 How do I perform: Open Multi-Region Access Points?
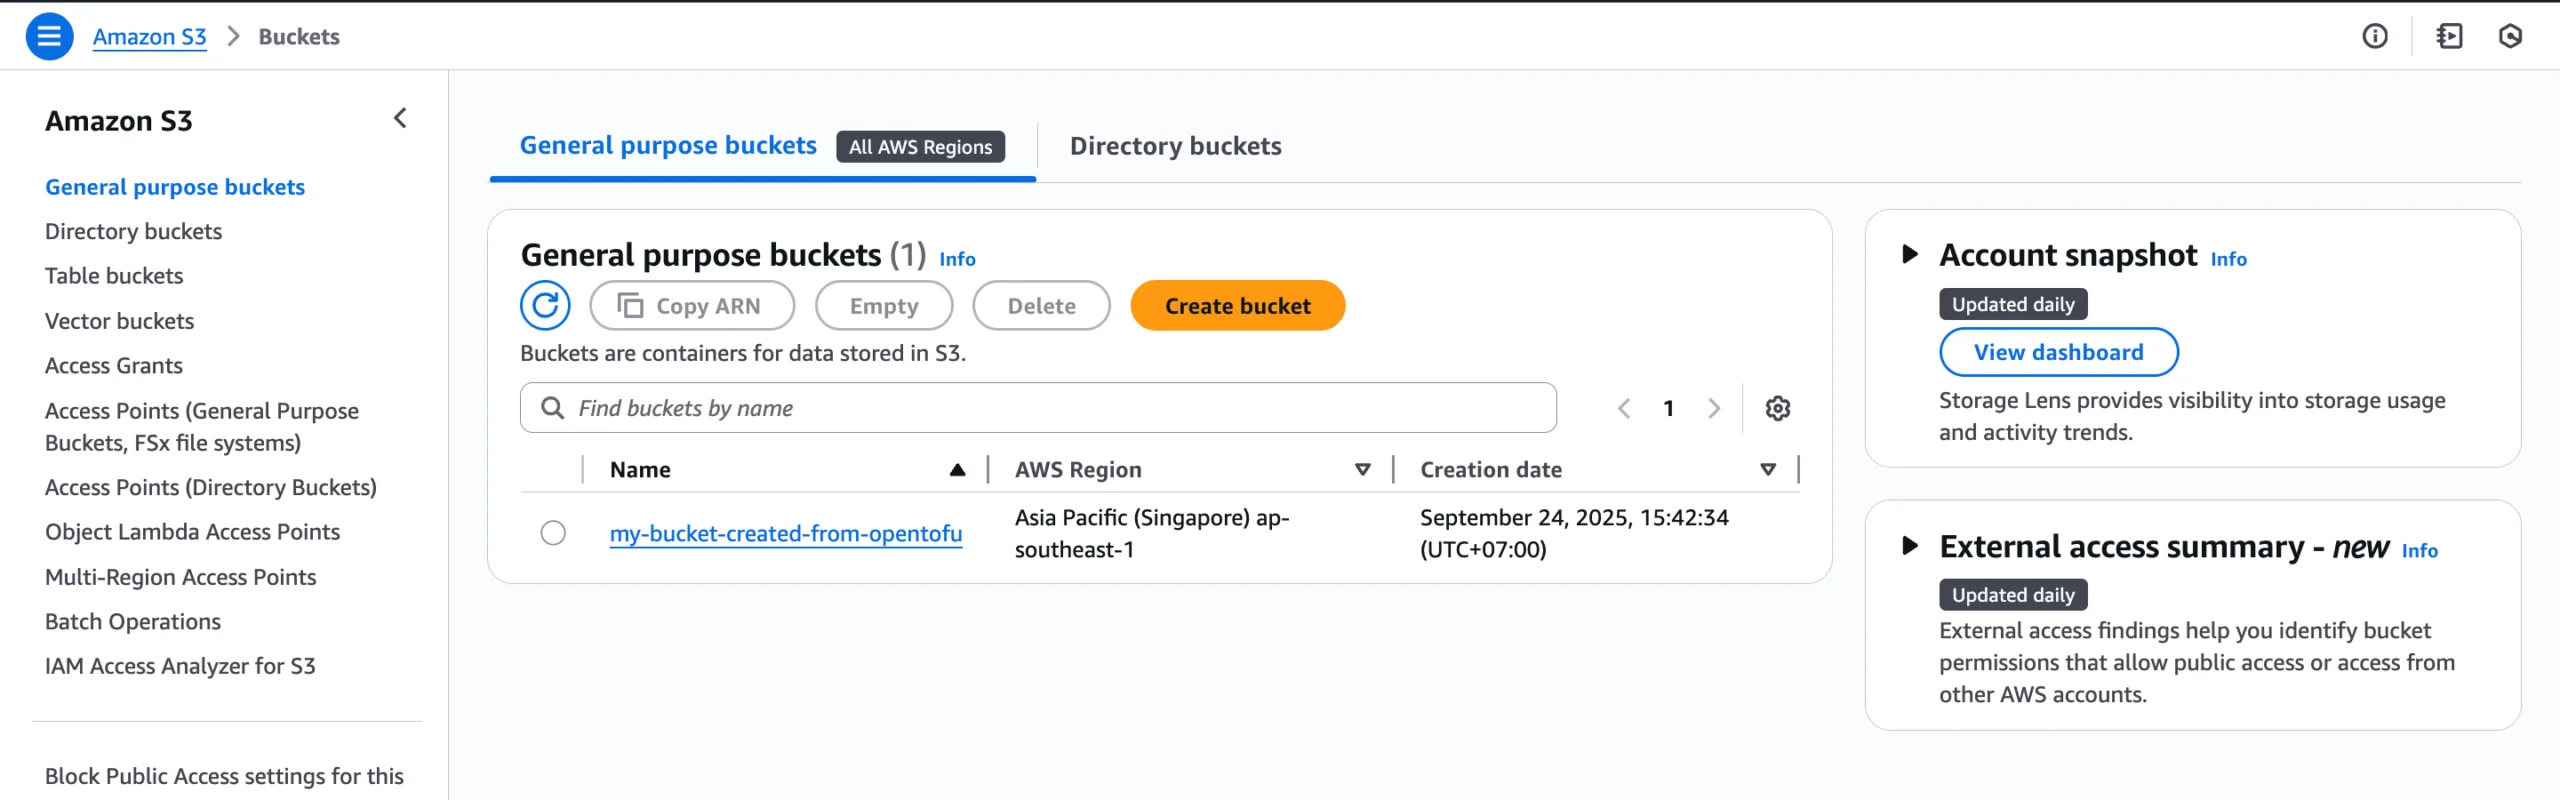[180, 577]
